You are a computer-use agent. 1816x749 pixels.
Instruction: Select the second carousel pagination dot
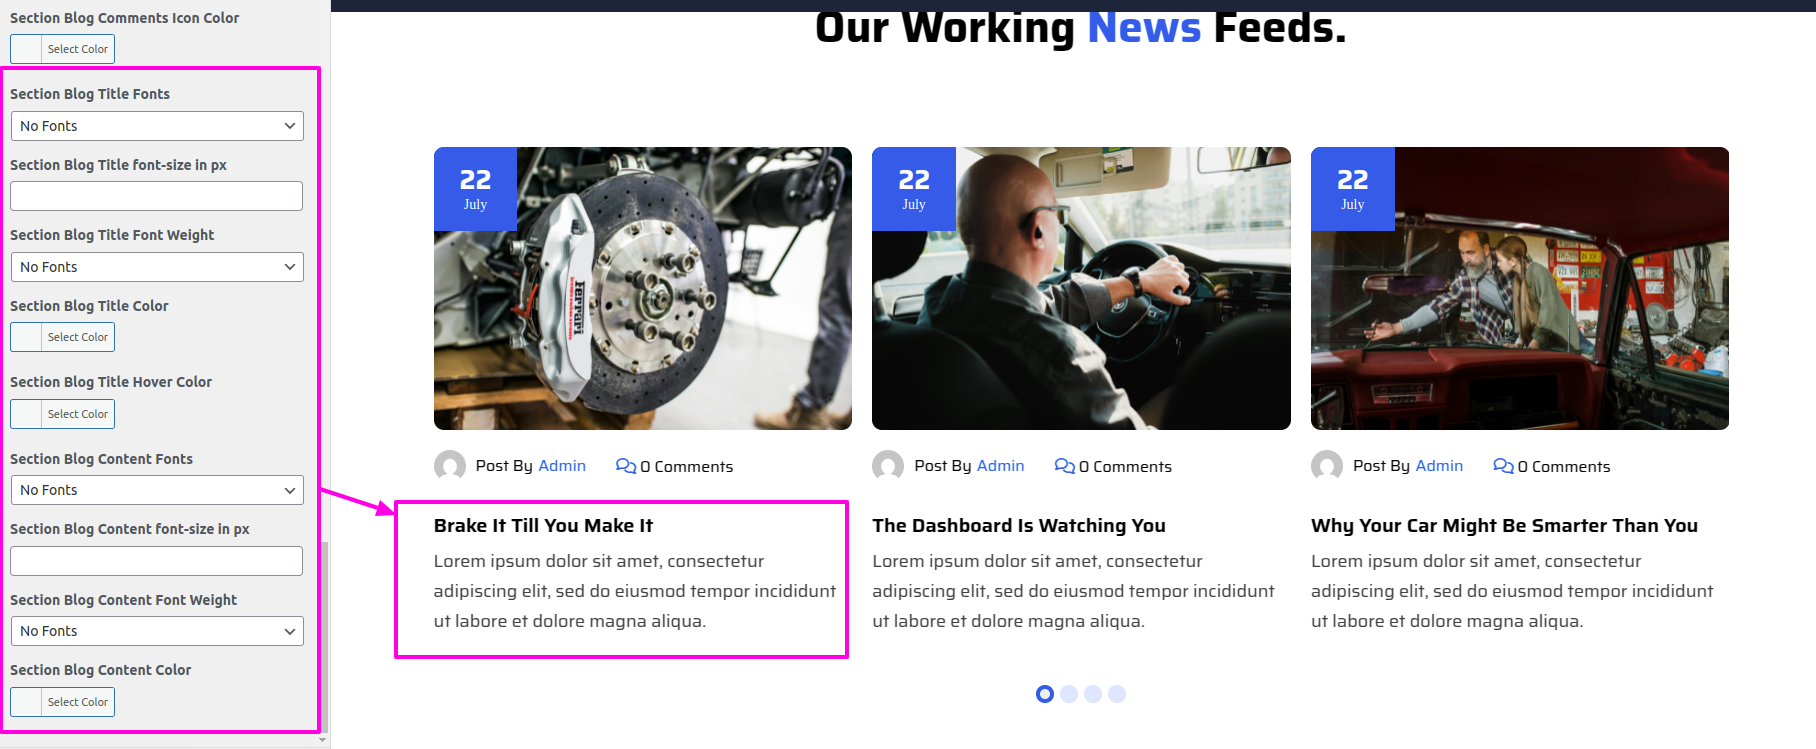(x=1069, y=694)
